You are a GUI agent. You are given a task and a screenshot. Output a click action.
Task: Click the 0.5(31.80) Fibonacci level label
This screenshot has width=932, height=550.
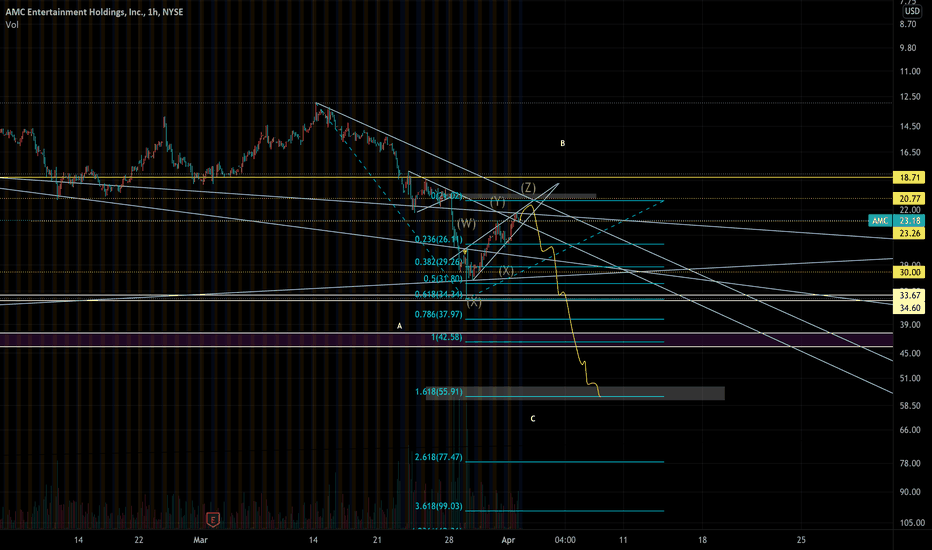pos(443,279)
